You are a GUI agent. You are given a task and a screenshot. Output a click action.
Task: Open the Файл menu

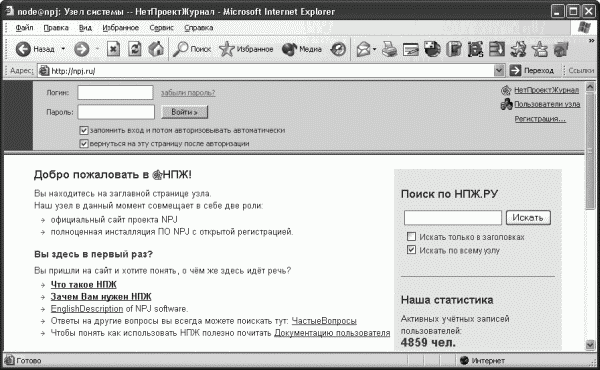pos(24,28)
